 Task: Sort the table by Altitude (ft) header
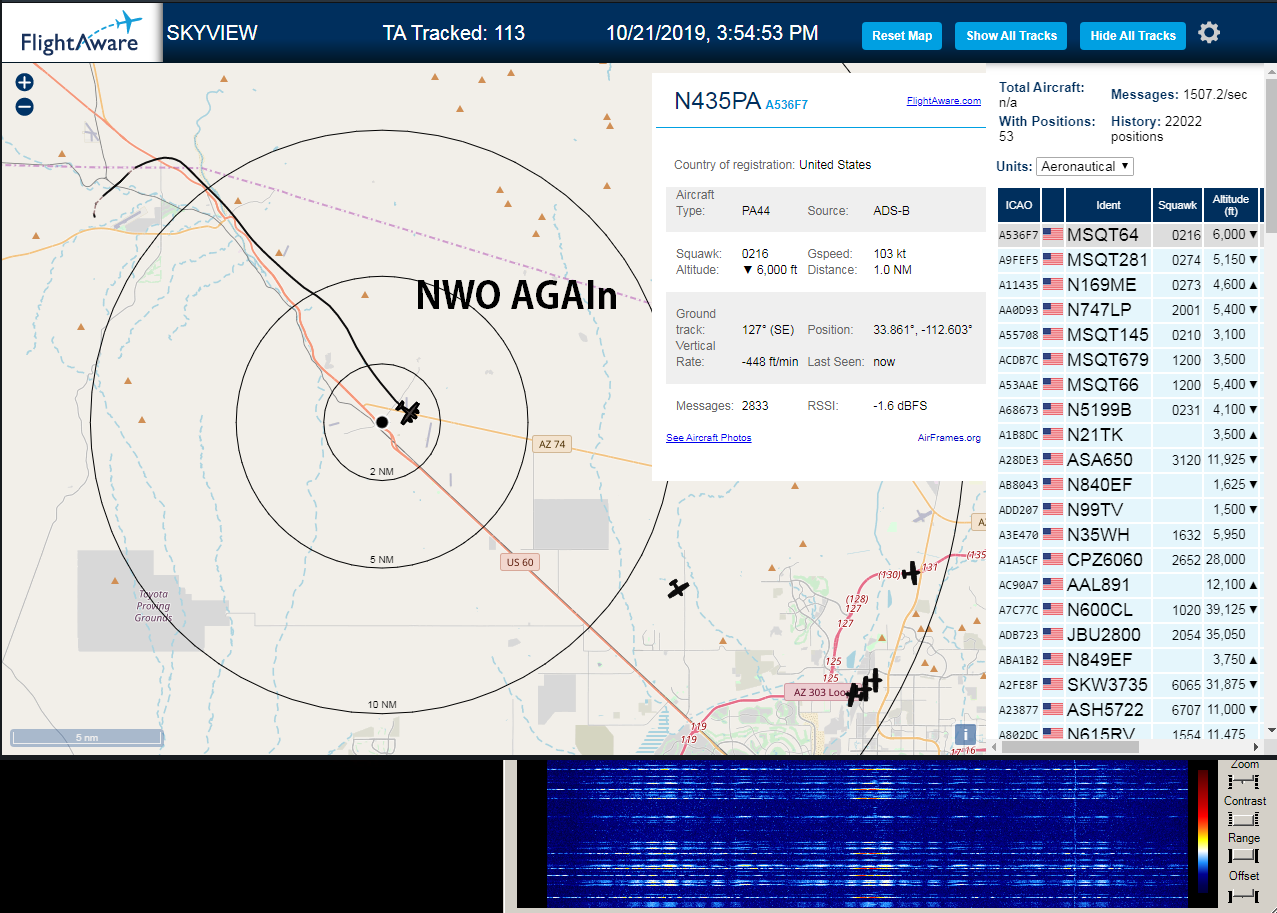[1231, 205]
